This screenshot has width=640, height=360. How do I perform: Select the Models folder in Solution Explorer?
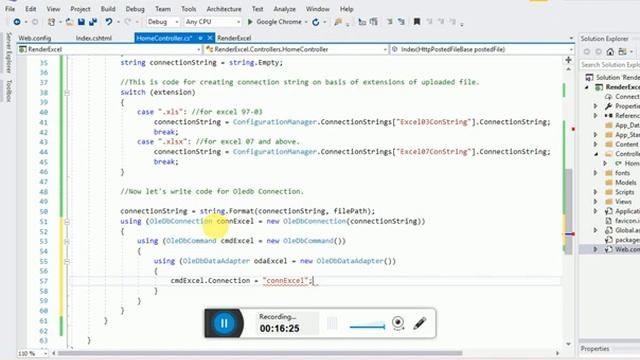[625, 182]
